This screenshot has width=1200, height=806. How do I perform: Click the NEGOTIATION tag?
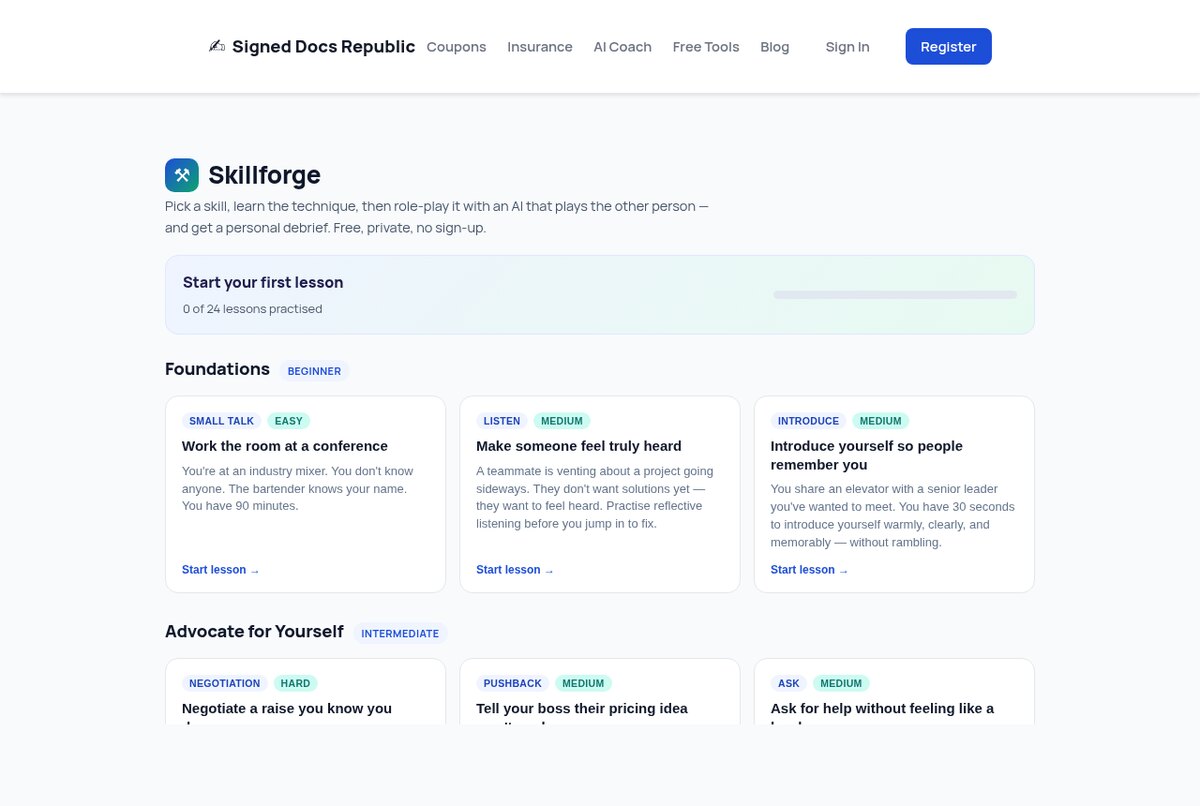[225, 683]
